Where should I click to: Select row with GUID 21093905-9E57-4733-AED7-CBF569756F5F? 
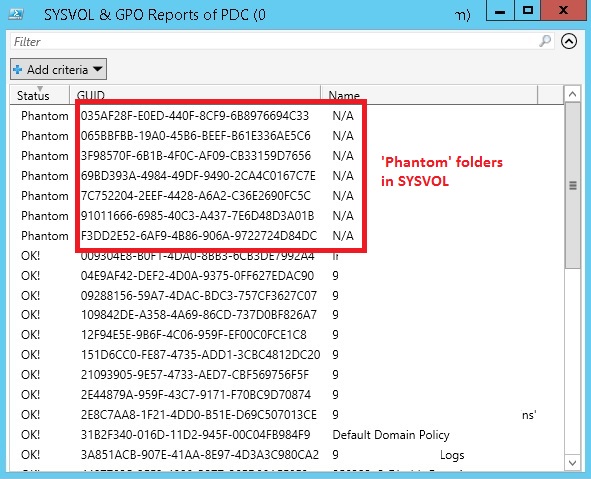tap(286, 375)
